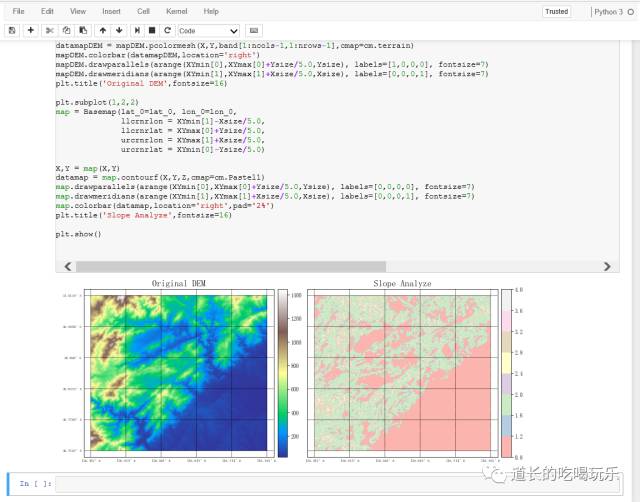This screenshot has height=502, width=640.
Task: Click the 'Original DEM' plot title
Action: pyautogui.click(x=179, y=283)
